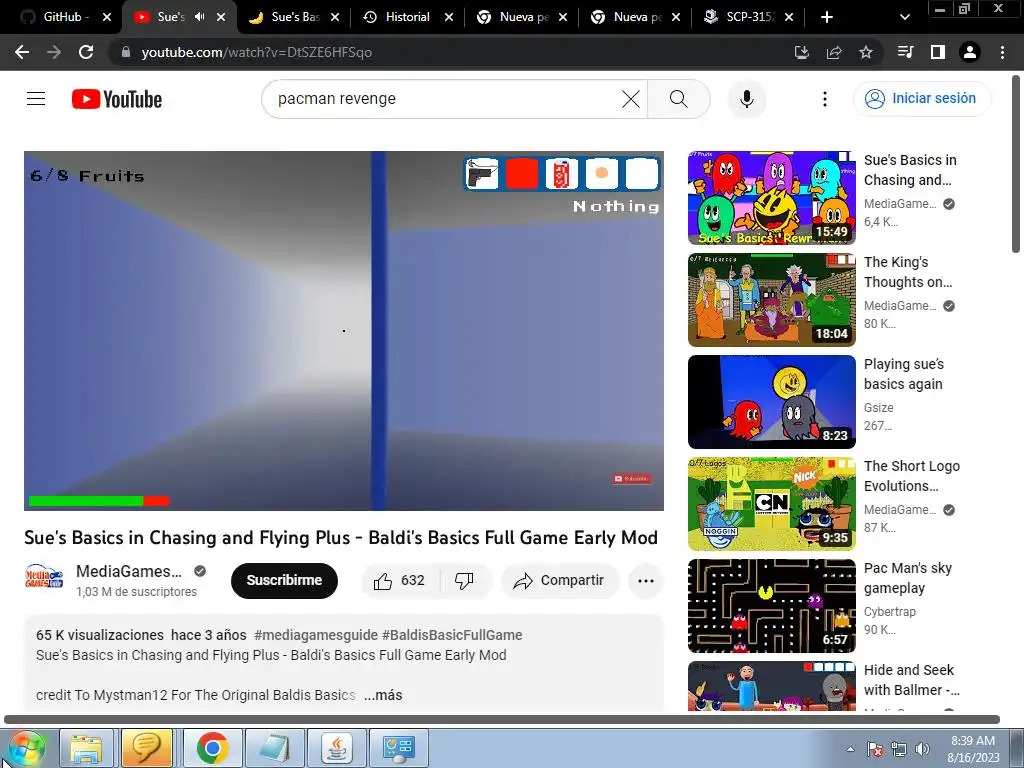Open Sue's Basics in Chasing 15:49 thumbnail
This screenshot has height=768, width=1024.
[772, 198]
